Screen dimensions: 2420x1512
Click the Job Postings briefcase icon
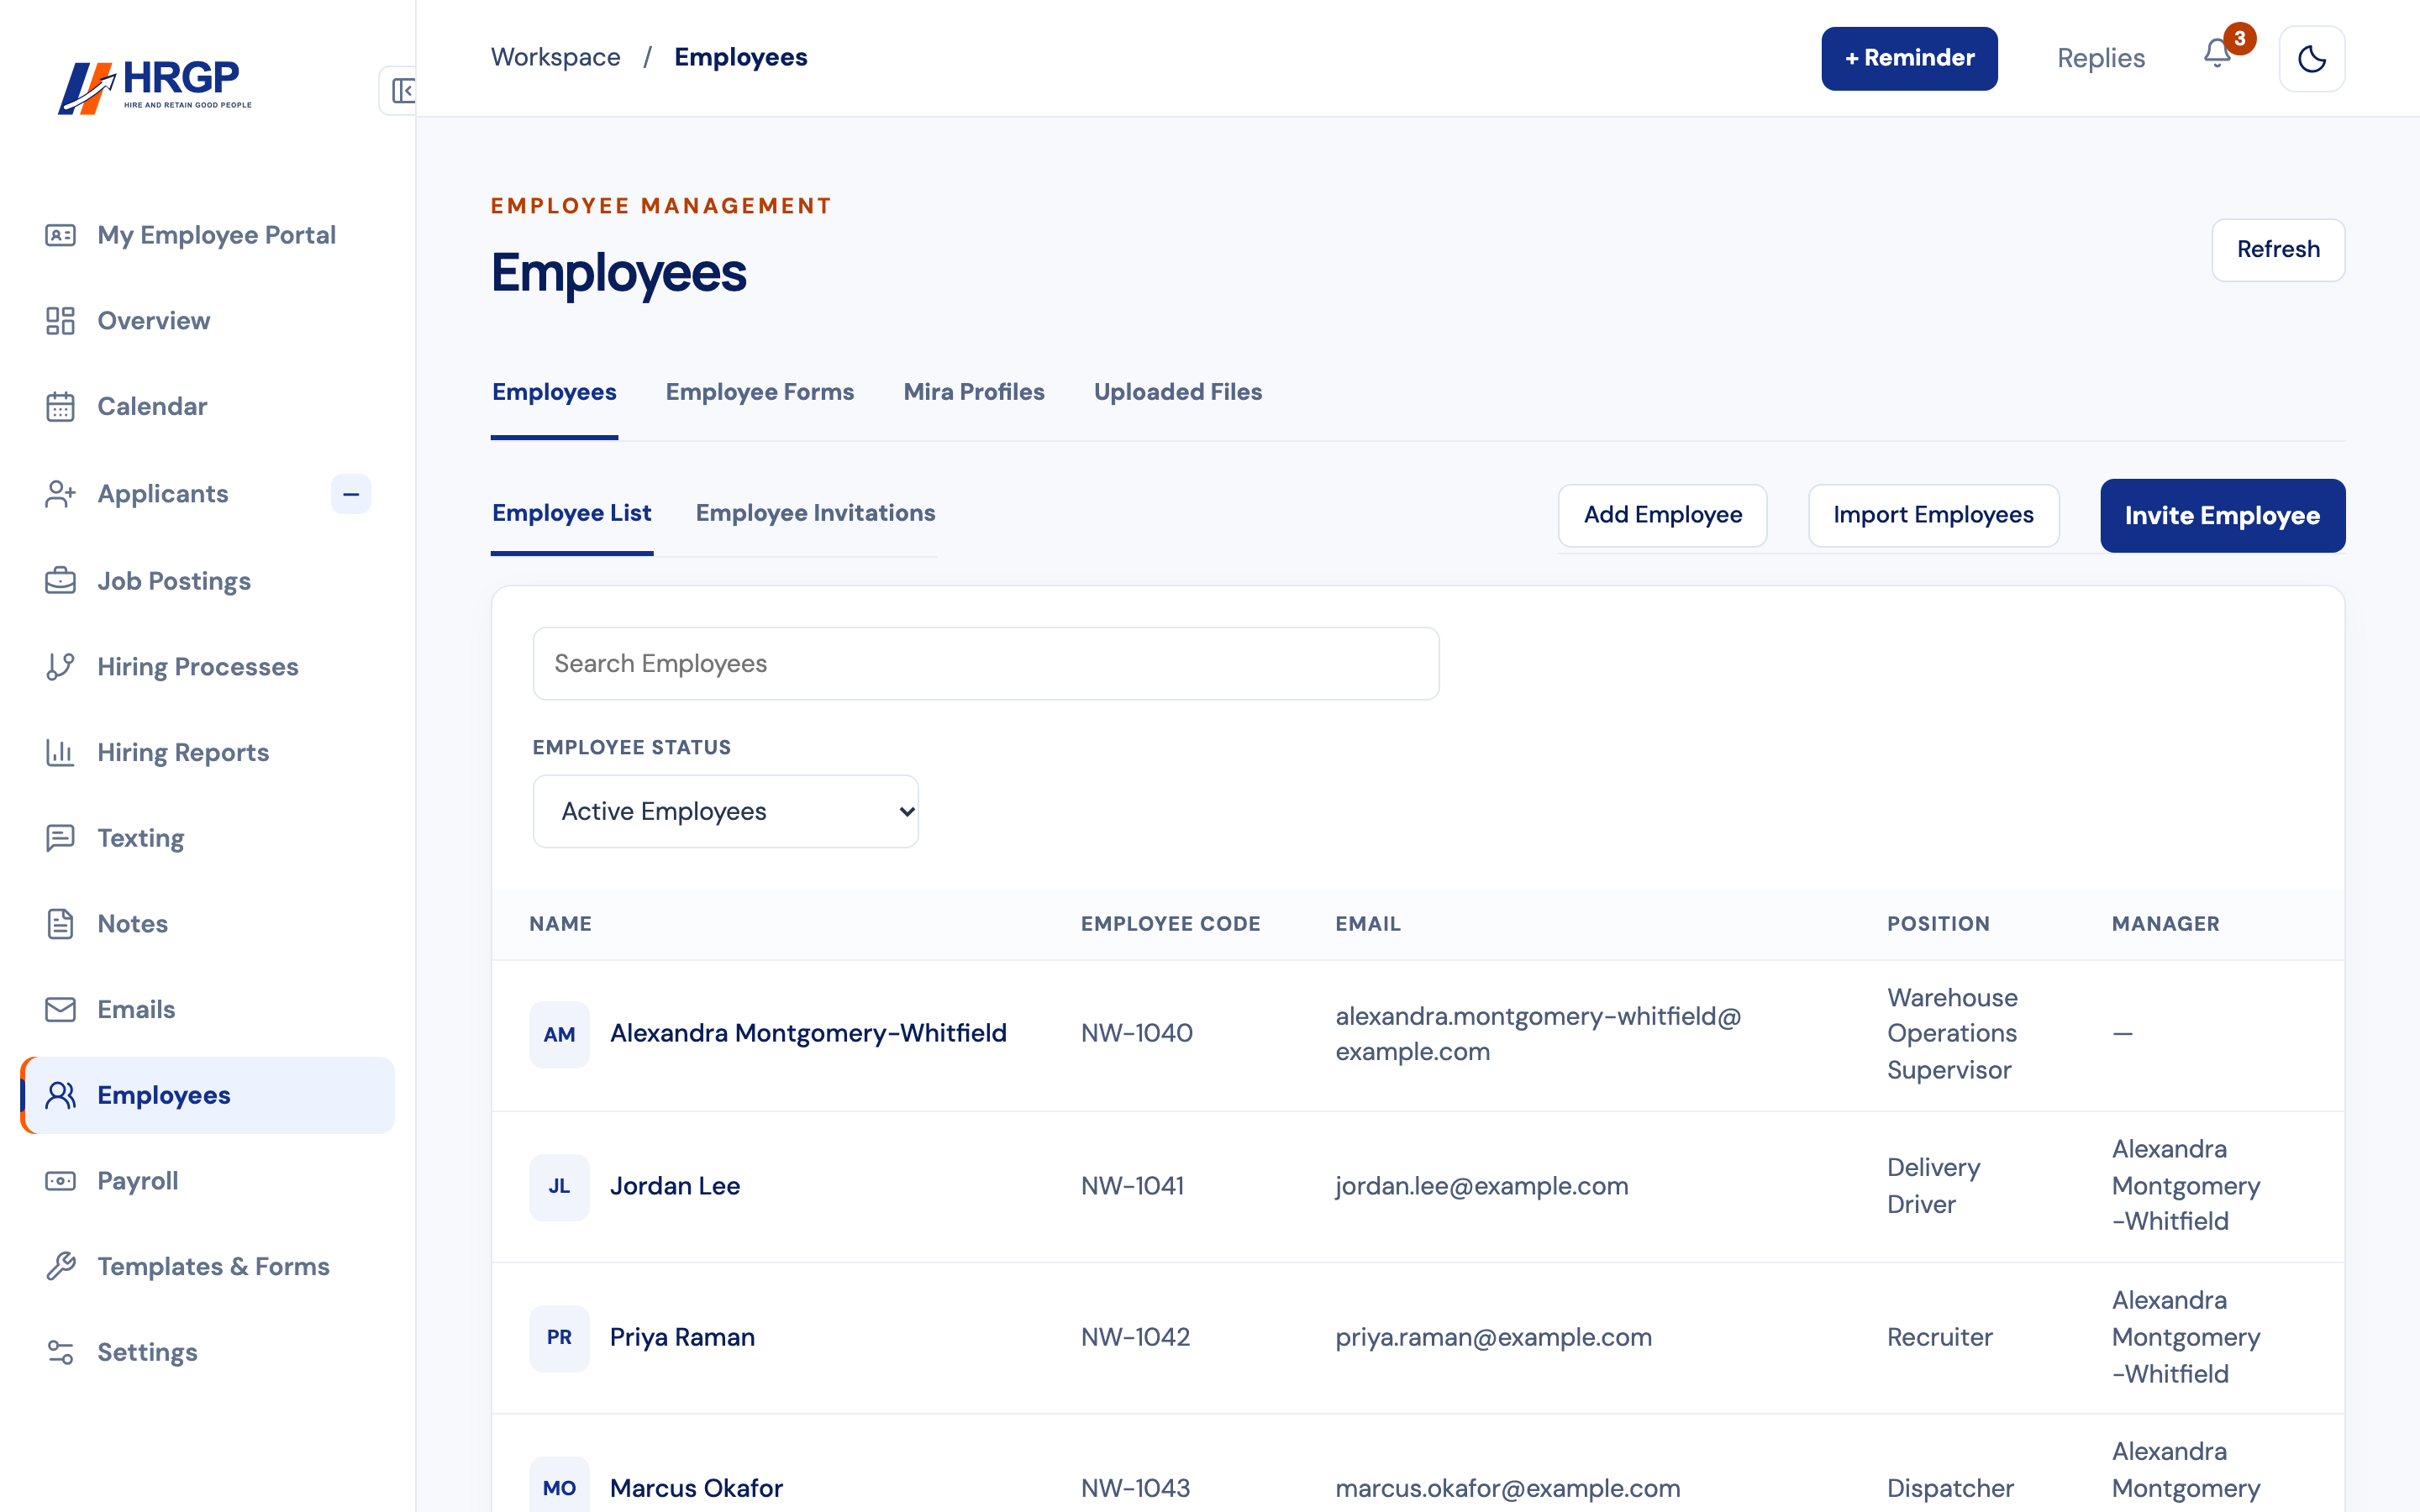(x=60, y=581)
